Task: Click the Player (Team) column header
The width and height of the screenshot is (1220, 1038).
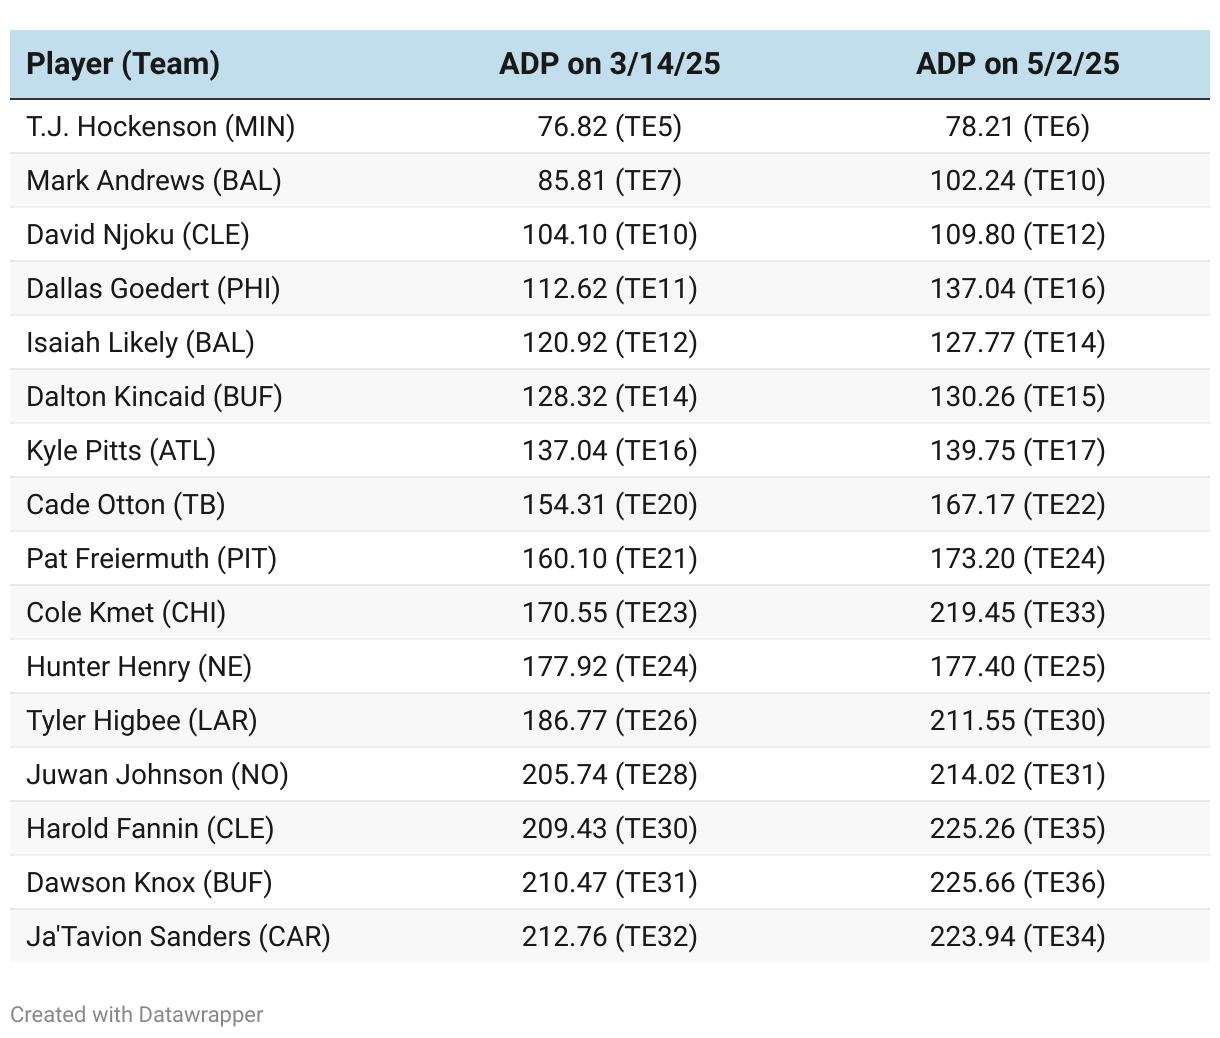Action: pos(123,64)
